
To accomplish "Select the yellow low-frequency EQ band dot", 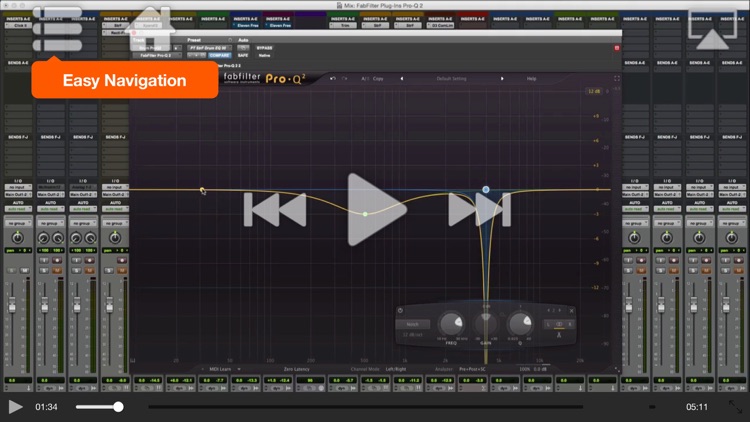I will click(202, 190).
